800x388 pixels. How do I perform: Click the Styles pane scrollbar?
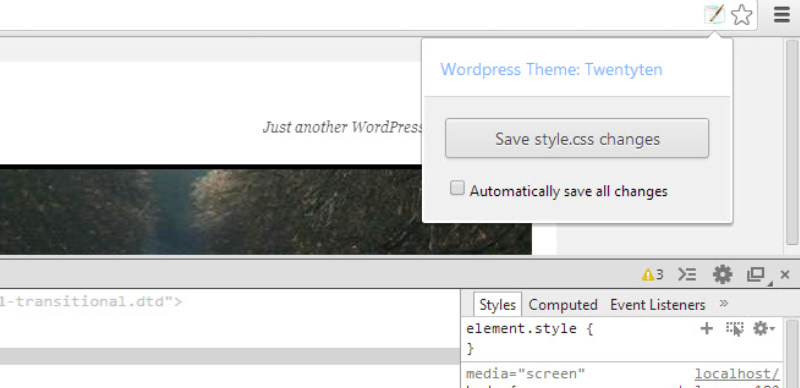coord(791,354)
